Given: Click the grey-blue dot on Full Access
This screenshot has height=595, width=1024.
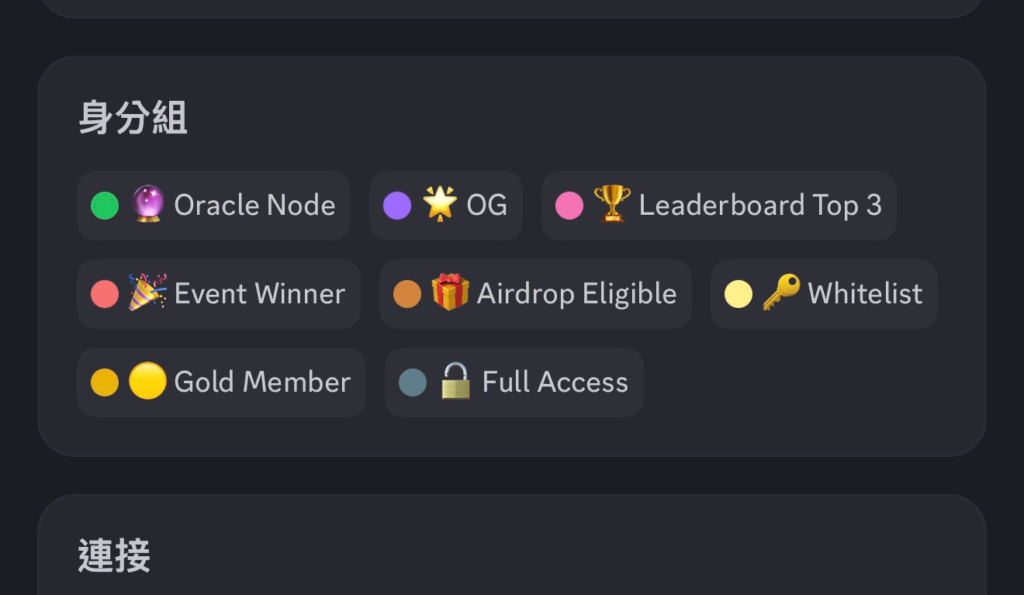Looking at the screenshot, I should tap(412, 382).
